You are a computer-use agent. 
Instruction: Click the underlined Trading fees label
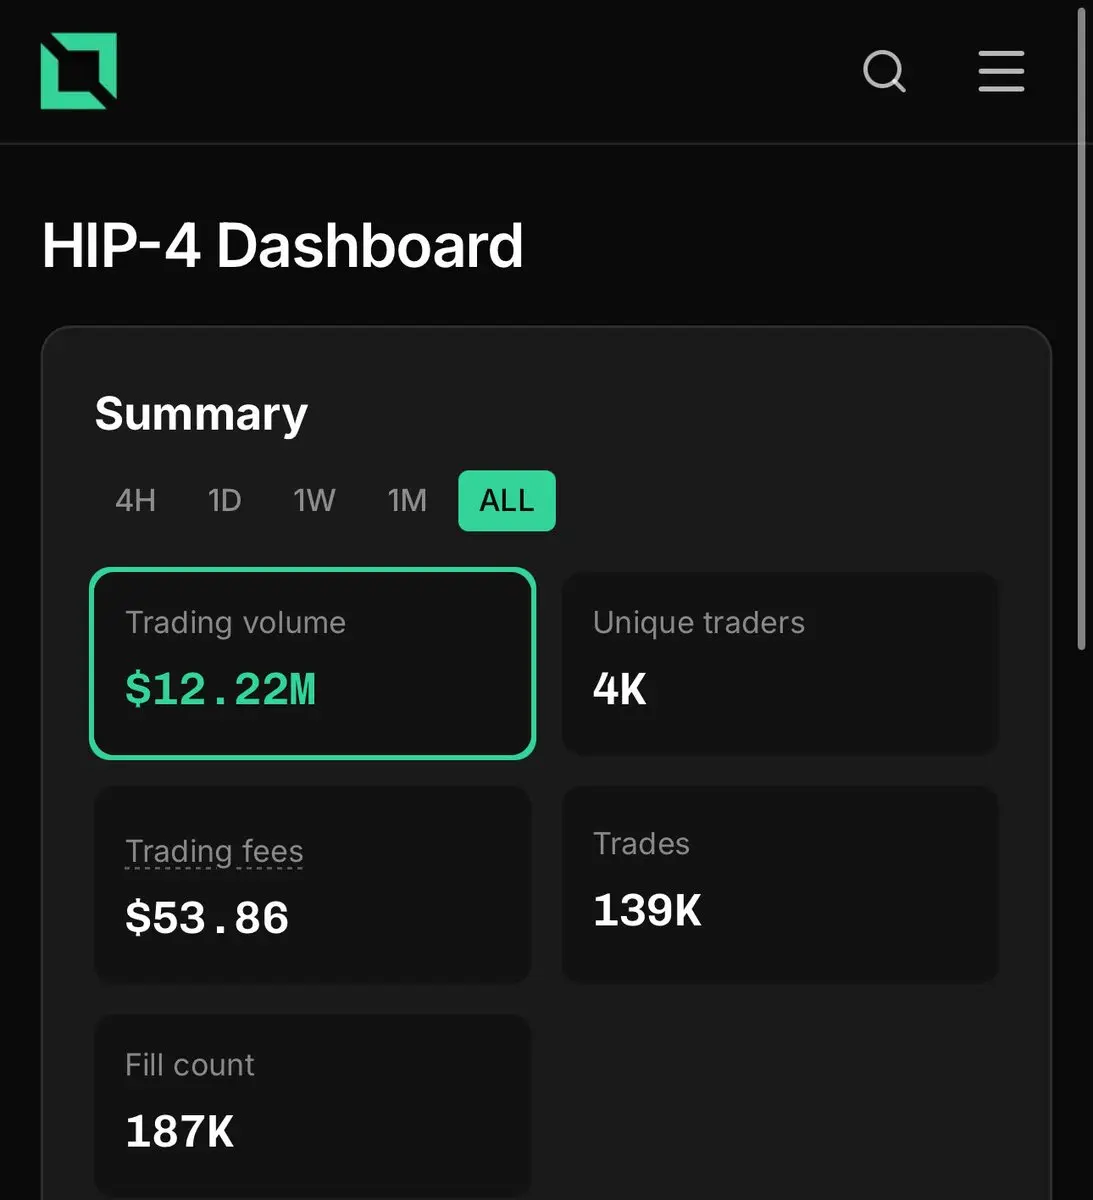point(214,851)
